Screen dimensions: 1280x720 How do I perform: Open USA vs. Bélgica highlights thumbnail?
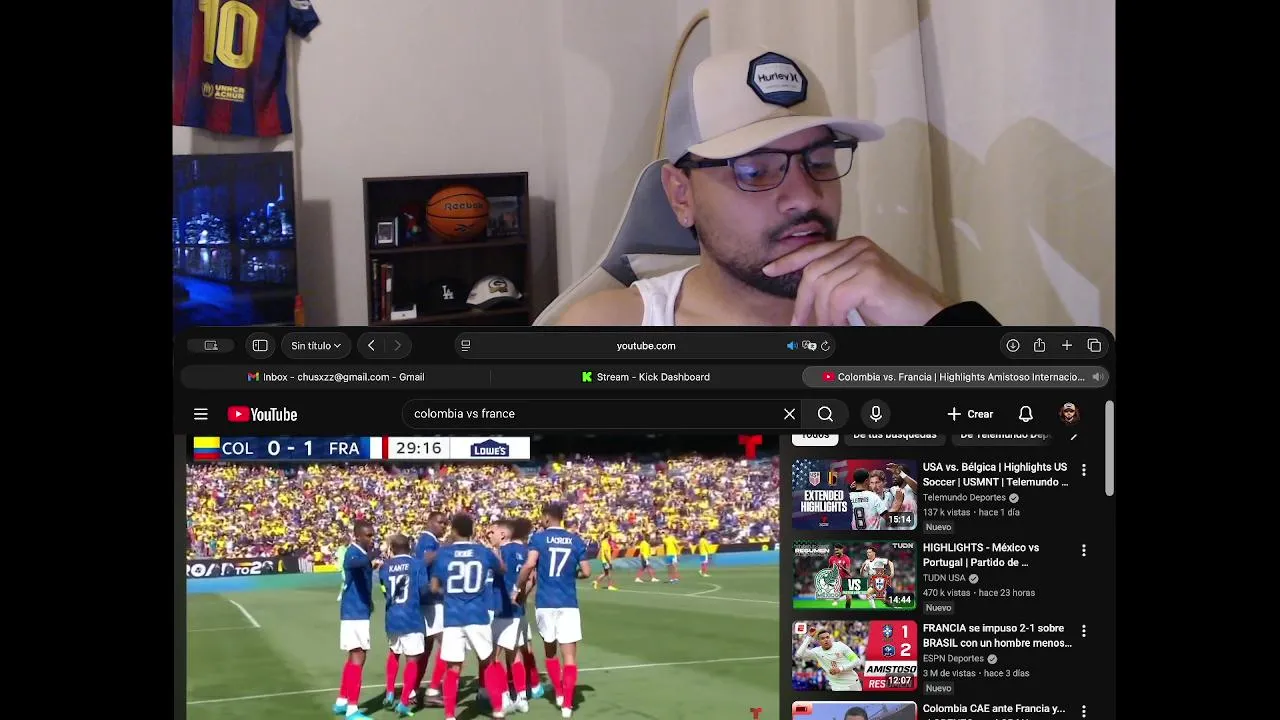854,494
